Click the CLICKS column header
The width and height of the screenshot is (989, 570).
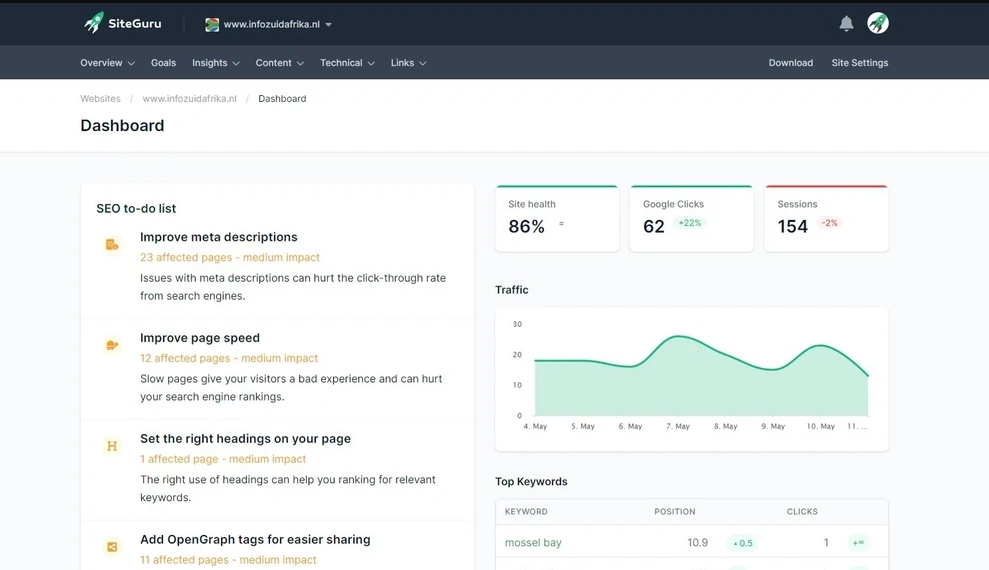click(802, 511)
